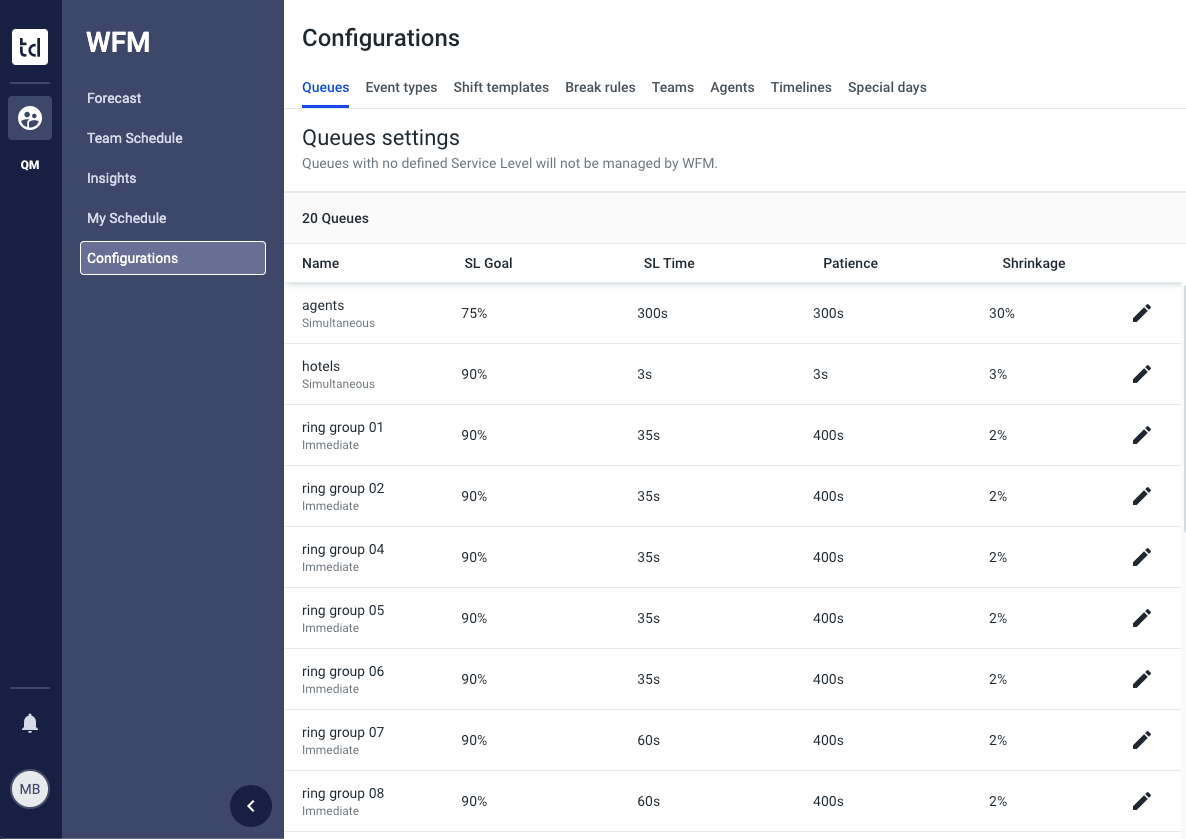Open the Special days tab
This screenshot has width=1186, height=839.
pos(887,88)
